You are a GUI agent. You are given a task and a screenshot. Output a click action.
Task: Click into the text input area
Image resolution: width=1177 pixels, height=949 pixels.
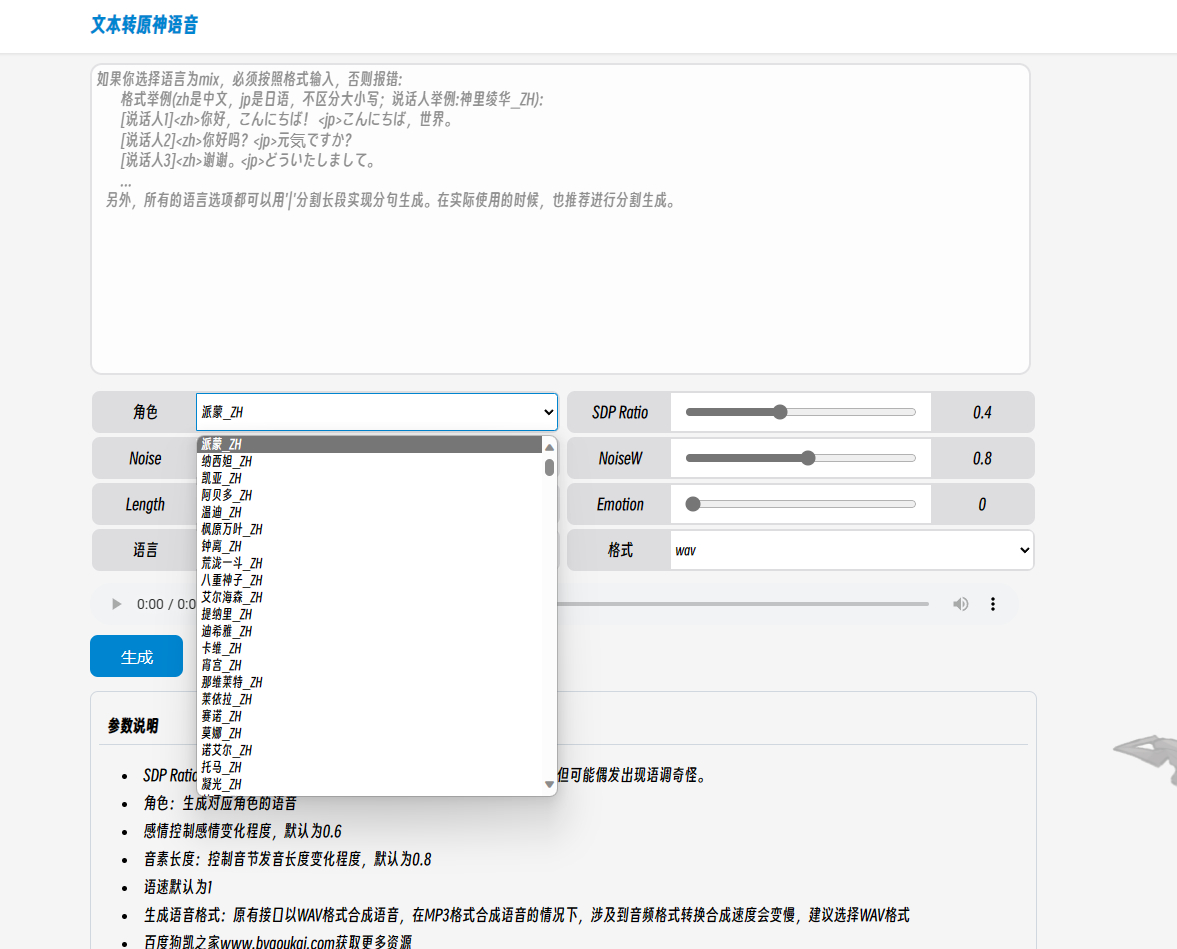(560, 218)
